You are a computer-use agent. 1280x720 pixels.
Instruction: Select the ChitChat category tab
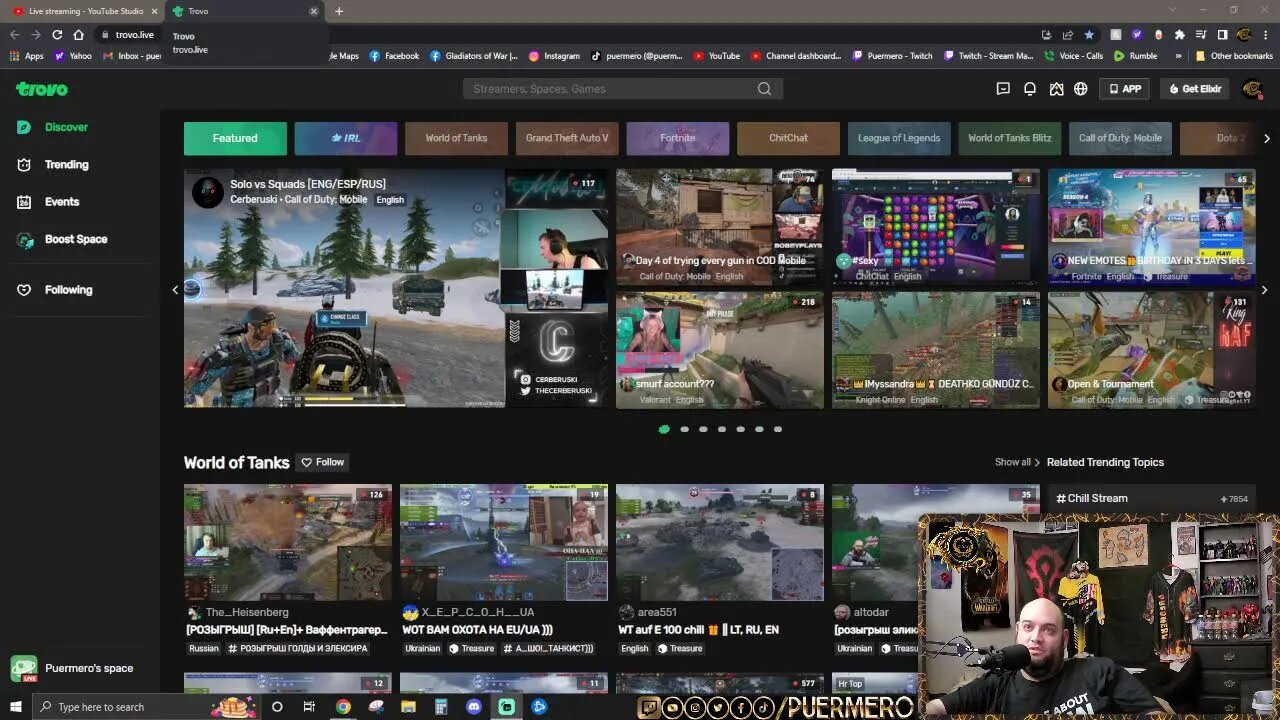tap(788, 138)
